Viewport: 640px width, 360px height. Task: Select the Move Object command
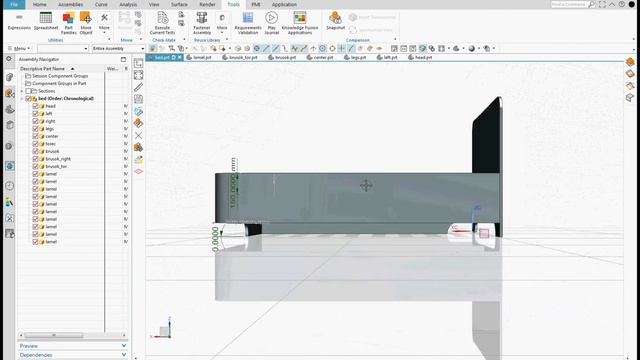point(86,23)
